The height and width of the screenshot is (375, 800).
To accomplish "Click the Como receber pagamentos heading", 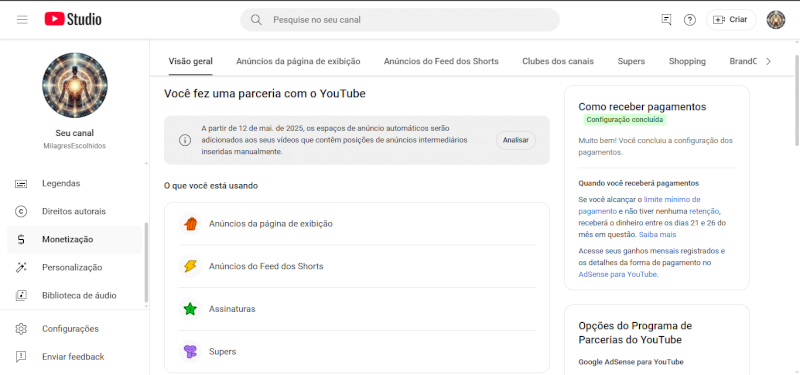I will [x=642, y=107].
